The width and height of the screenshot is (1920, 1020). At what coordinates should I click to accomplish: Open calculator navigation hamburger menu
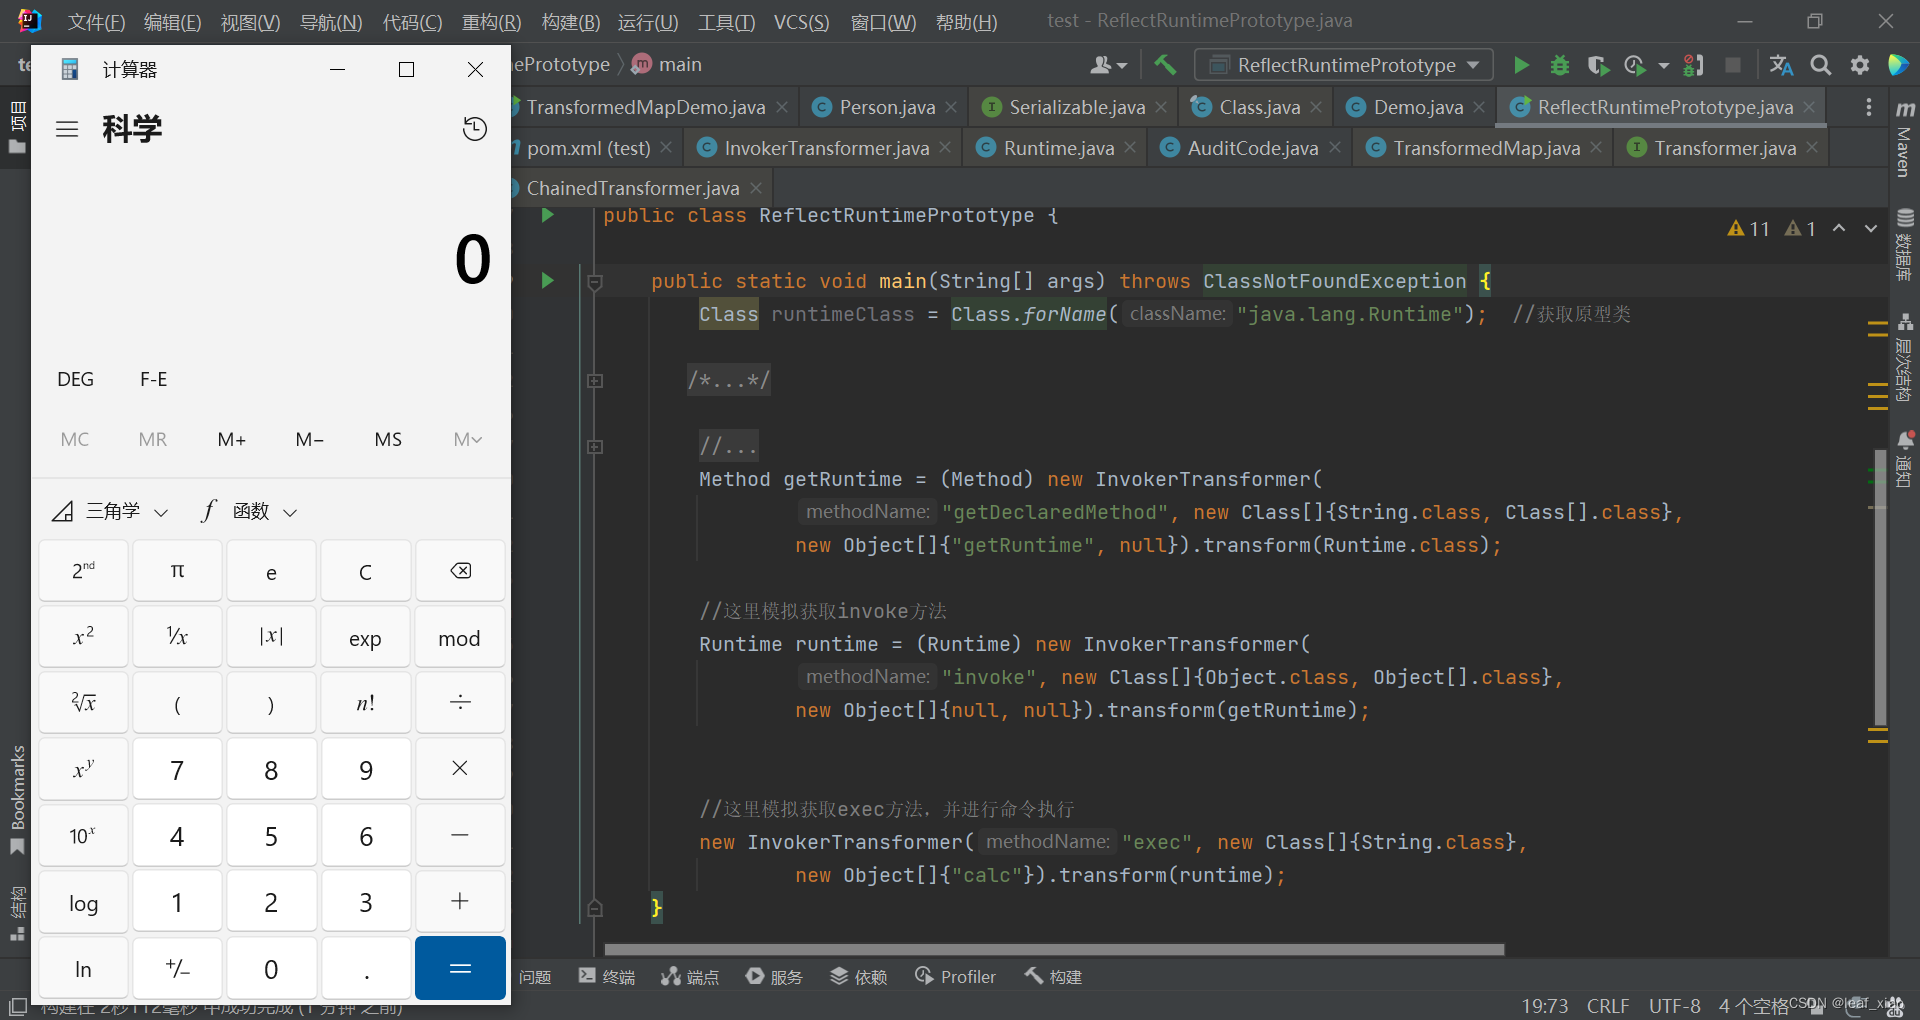[67, 129]
